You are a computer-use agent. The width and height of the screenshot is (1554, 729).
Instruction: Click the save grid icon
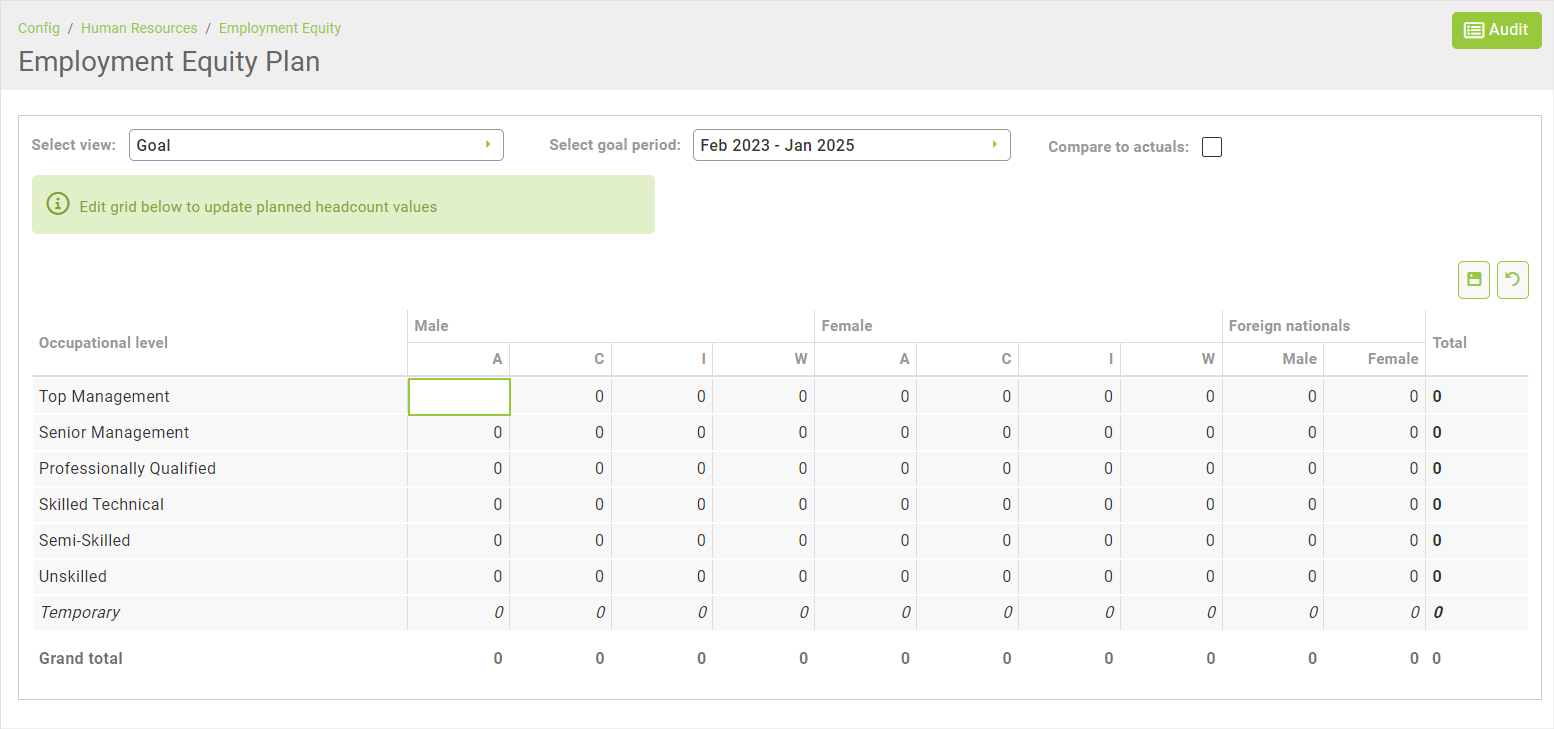pyautogui.click(x=1474, y=280)
